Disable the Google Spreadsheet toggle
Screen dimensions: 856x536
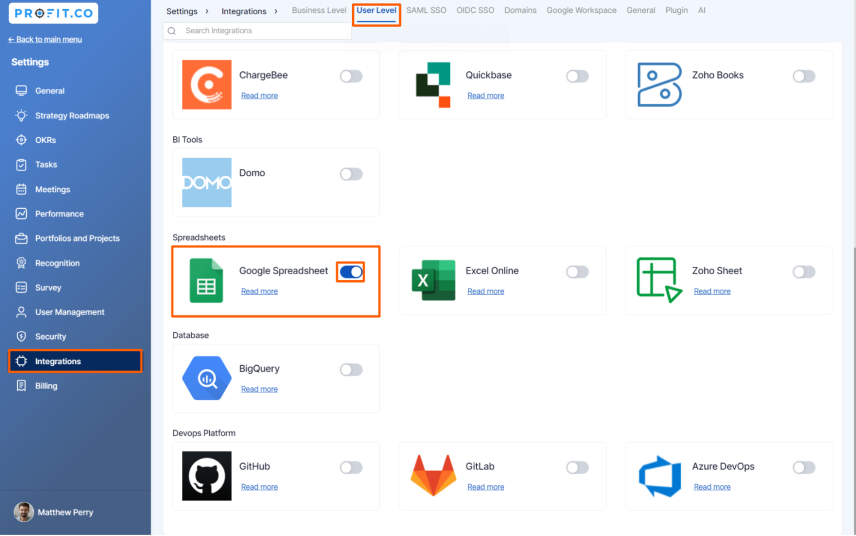pos(351,272)
